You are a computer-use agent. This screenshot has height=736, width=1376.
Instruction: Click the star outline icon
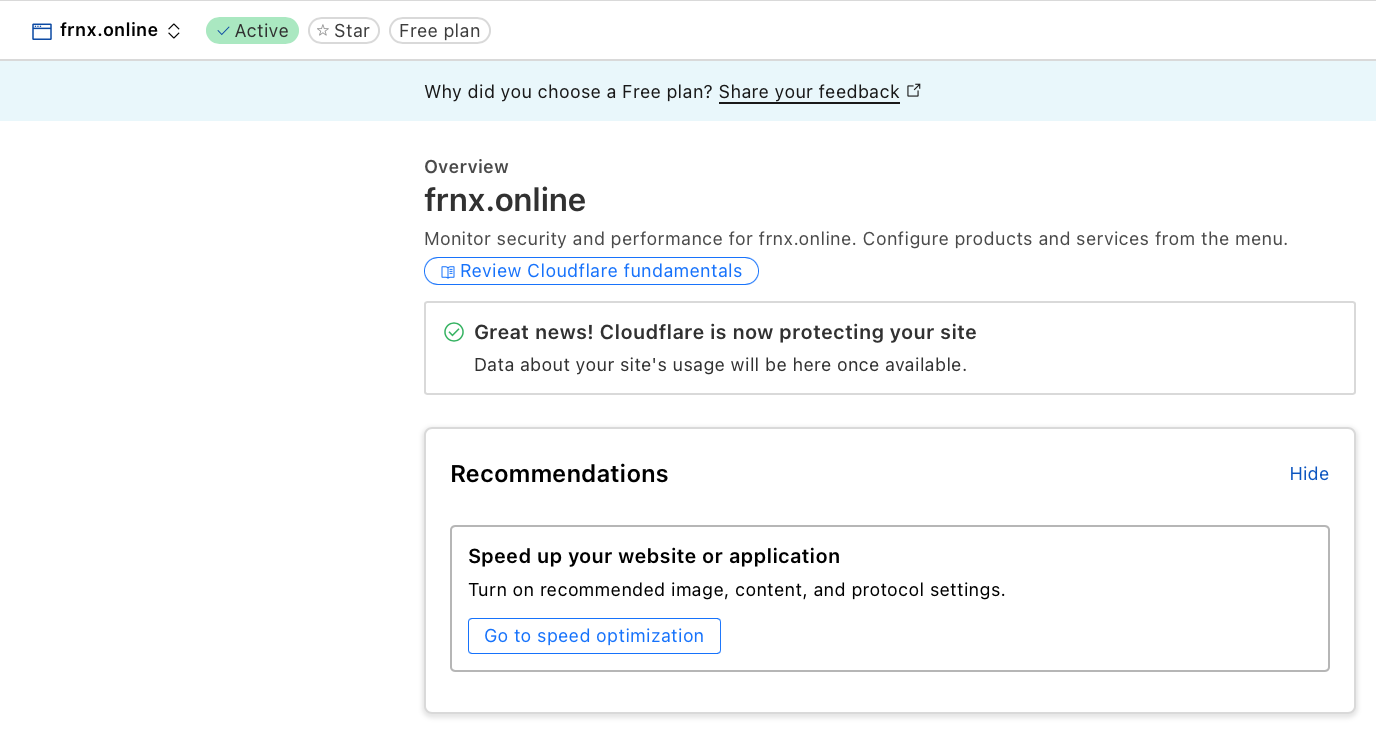pyautogui.click(x=323, y=31)
